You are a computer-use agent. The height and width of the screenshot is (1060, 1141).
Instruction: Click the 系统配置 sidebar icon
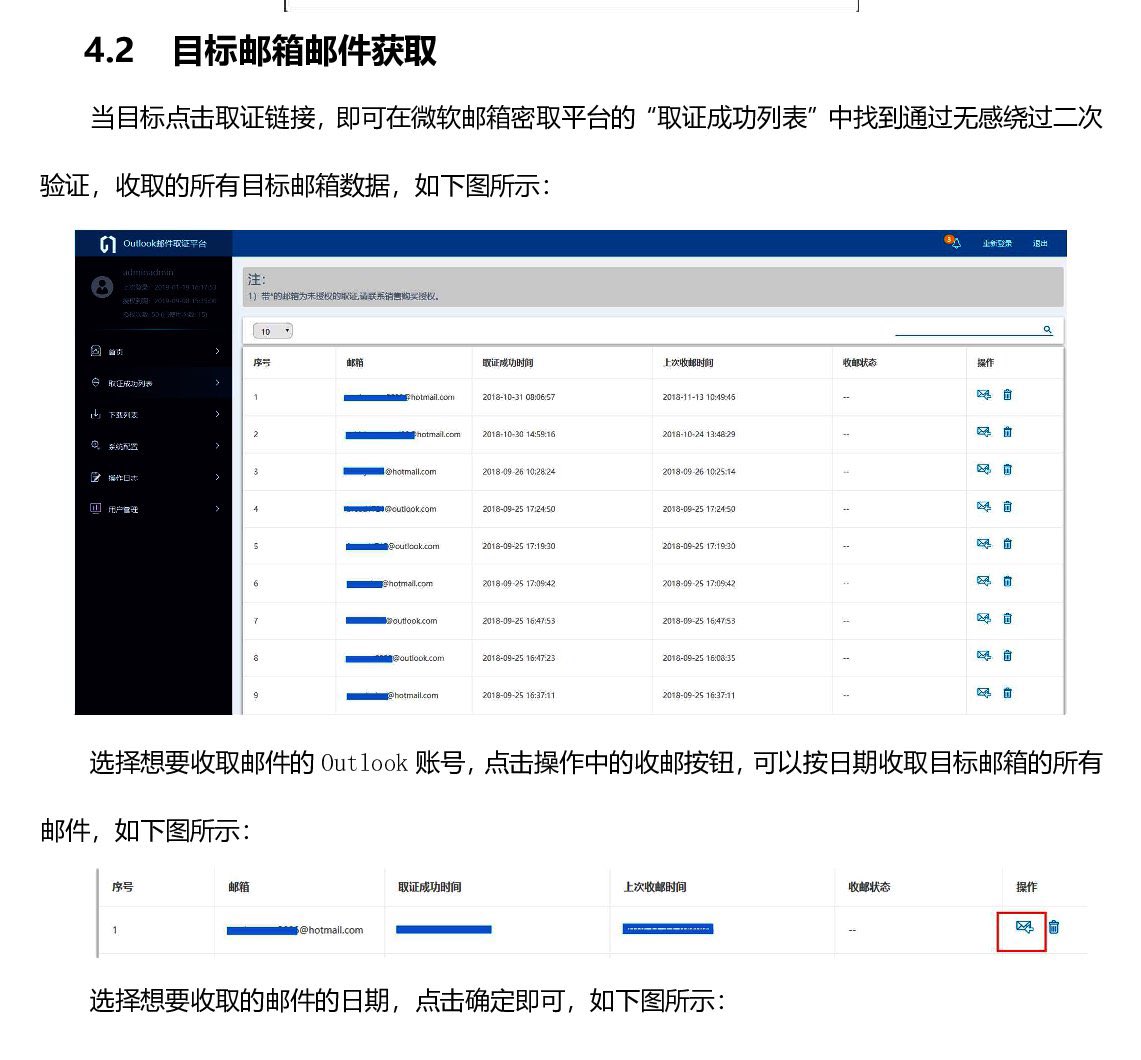point(95,445)
